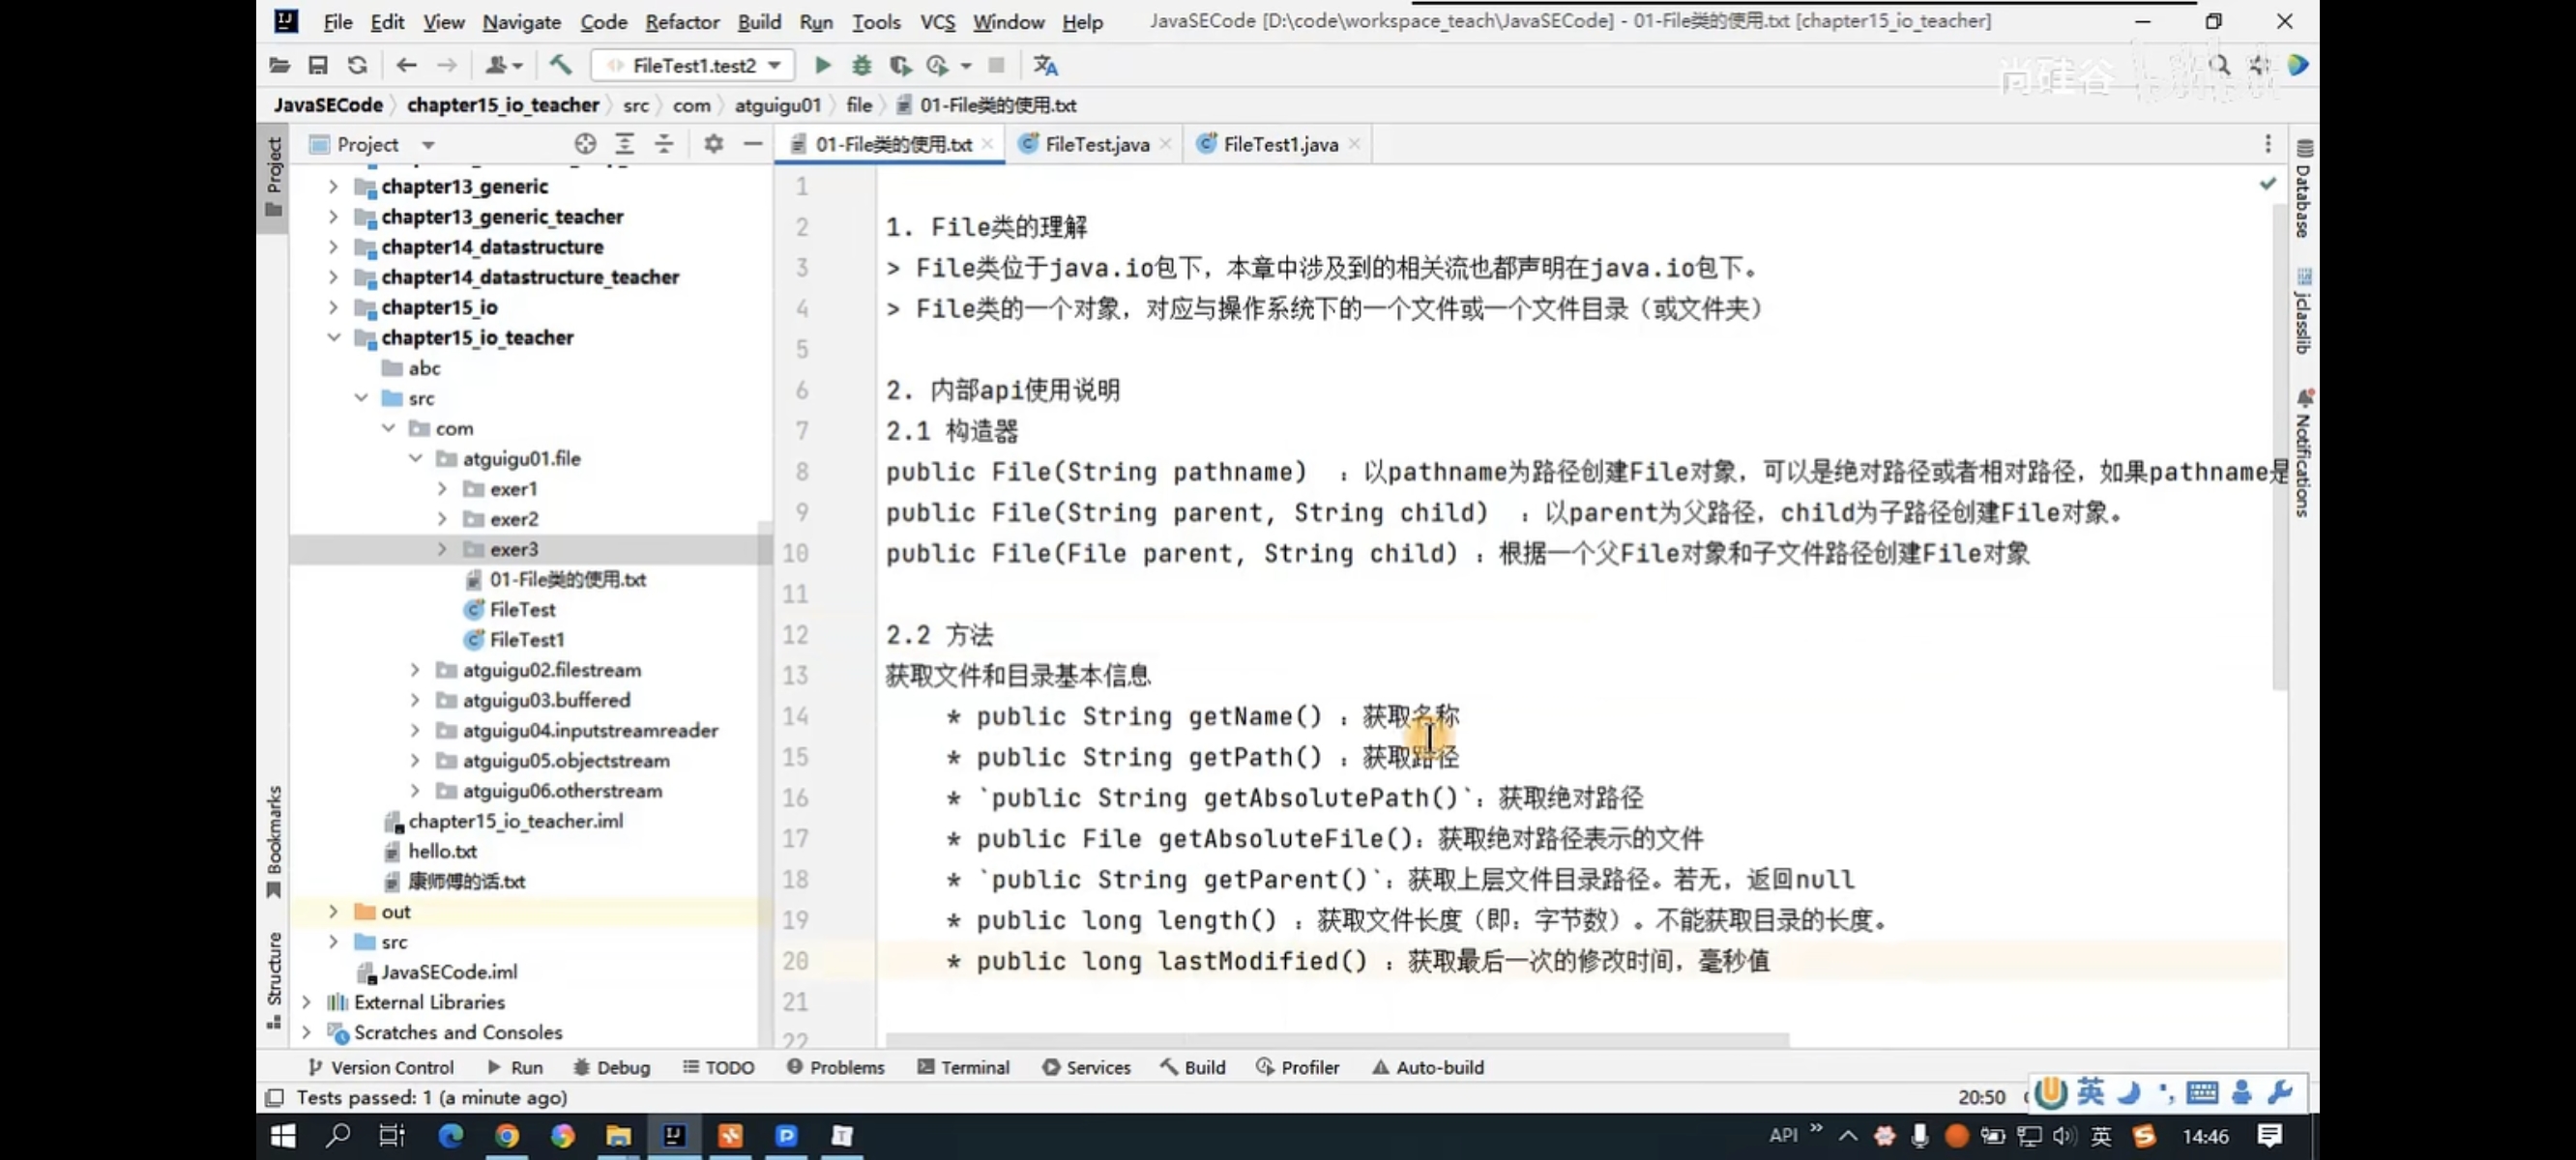Open Project panel settings gear

(713, 144)
